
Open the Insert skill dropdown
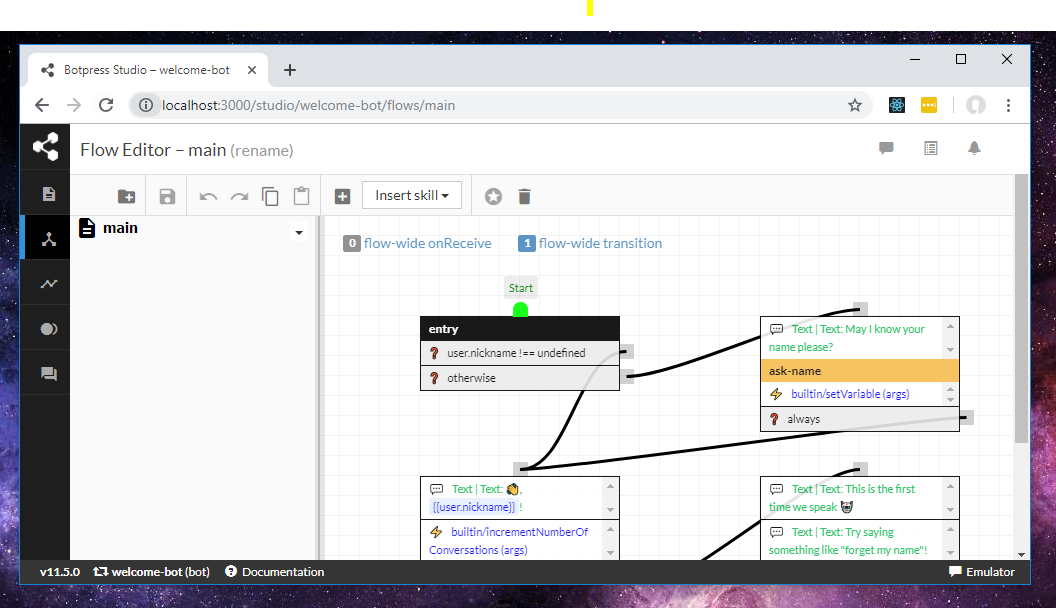coord(411,195)
